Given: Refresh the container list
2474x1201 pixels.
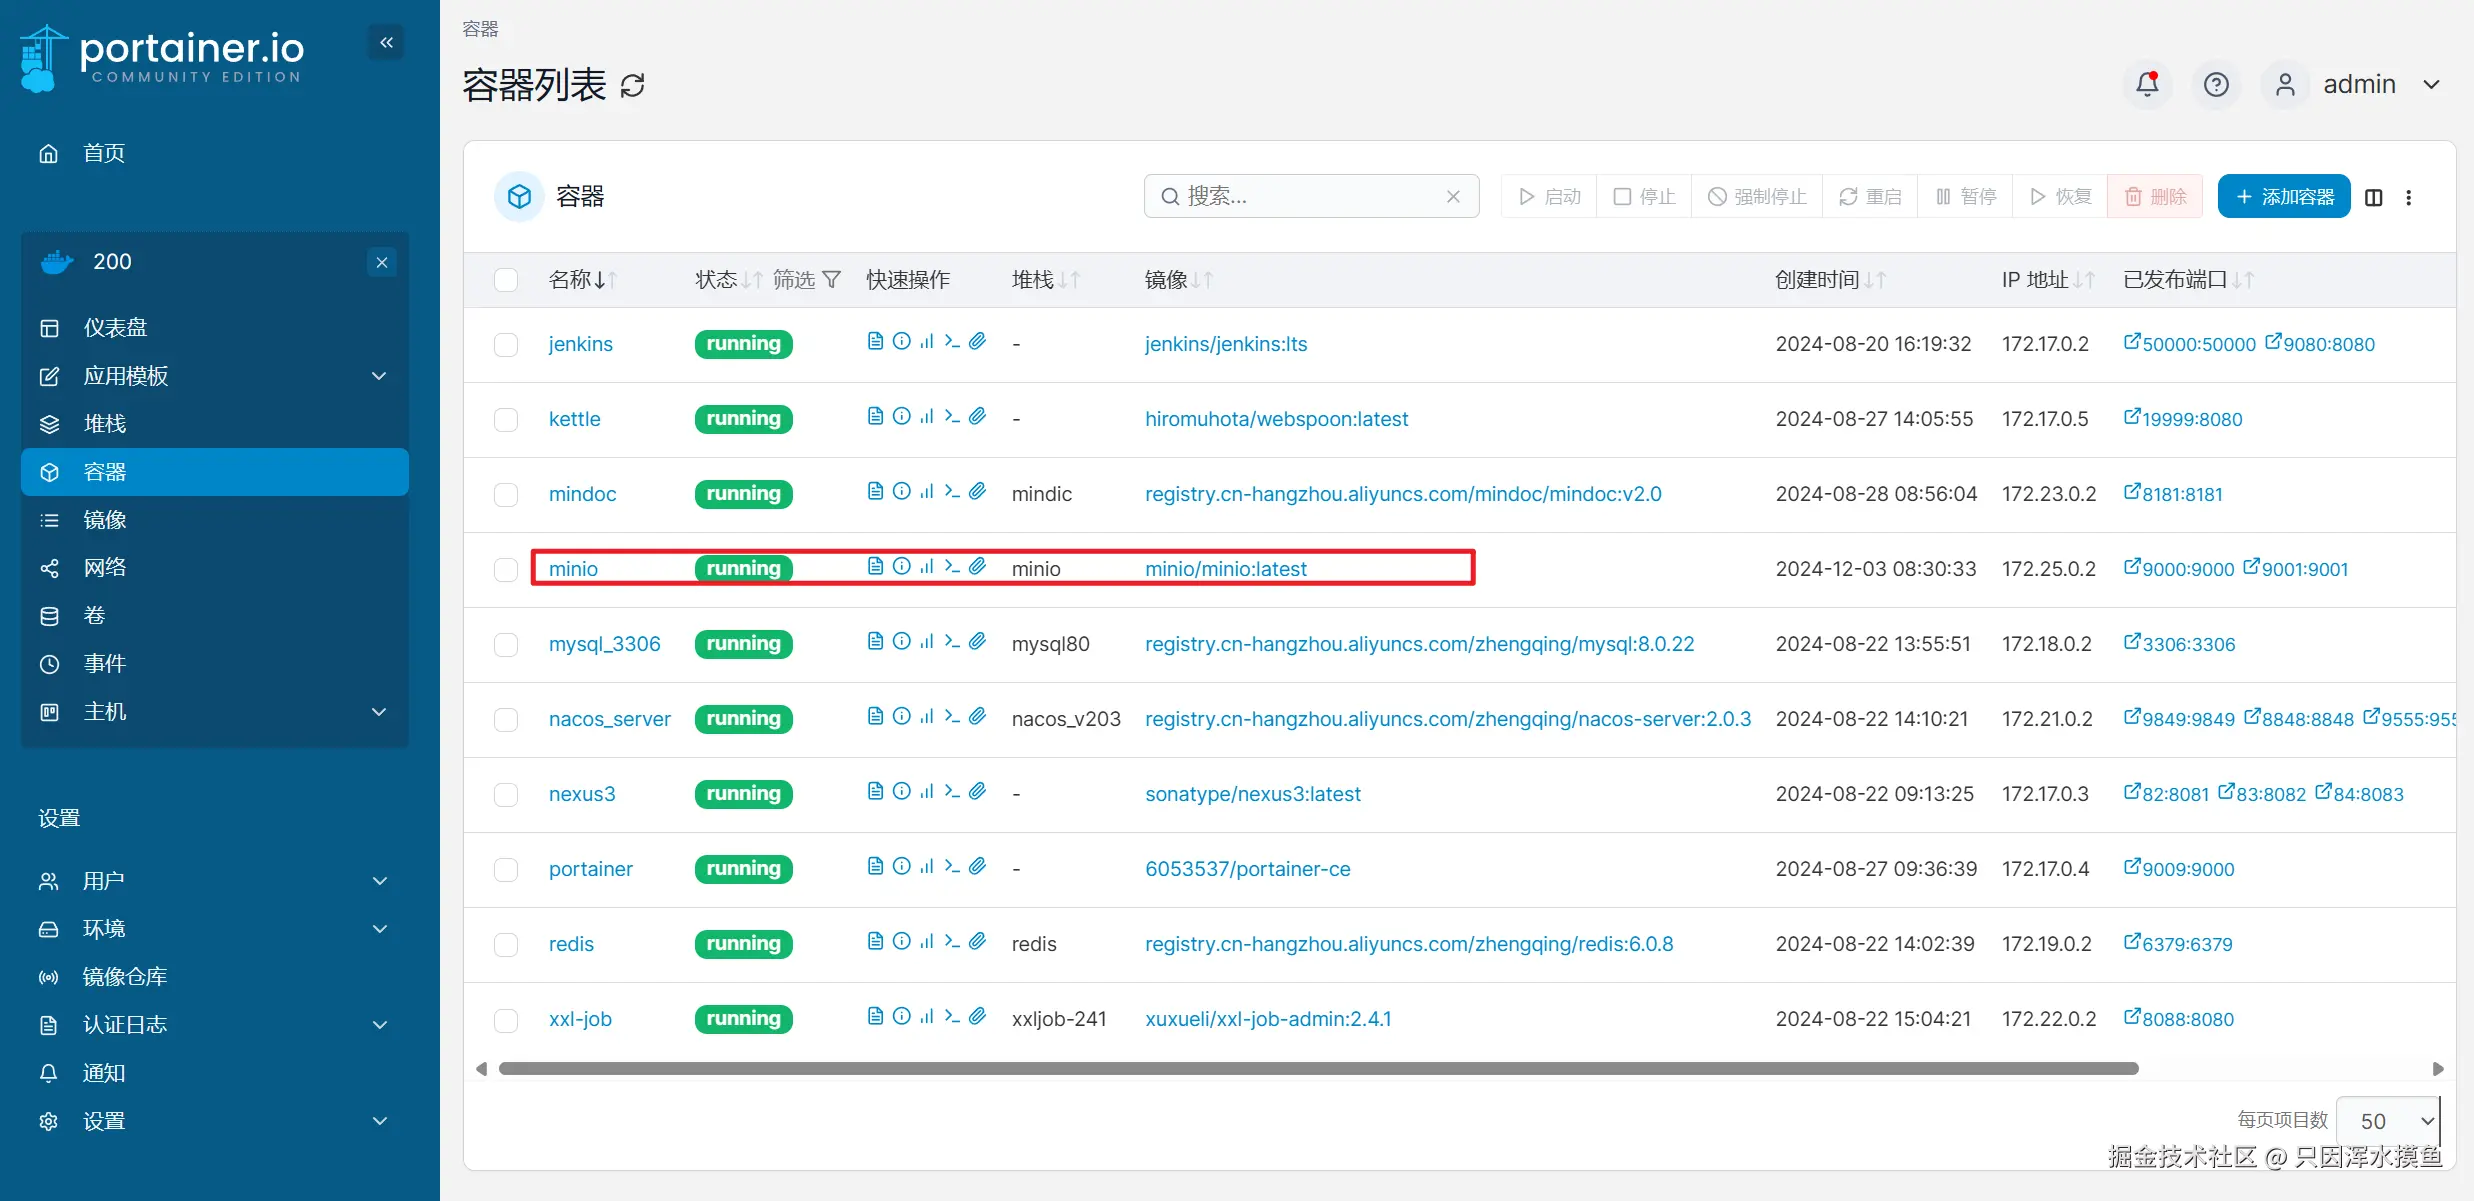Looking at the screenshot, I should 633,86.
